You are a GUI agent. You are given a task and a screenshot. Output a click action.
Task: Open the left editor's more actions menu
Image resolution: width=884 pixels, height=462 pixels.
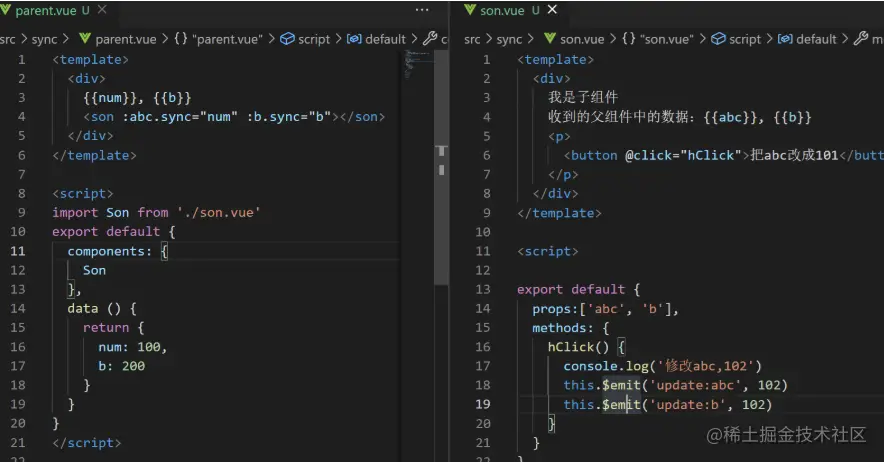point(422,10)
